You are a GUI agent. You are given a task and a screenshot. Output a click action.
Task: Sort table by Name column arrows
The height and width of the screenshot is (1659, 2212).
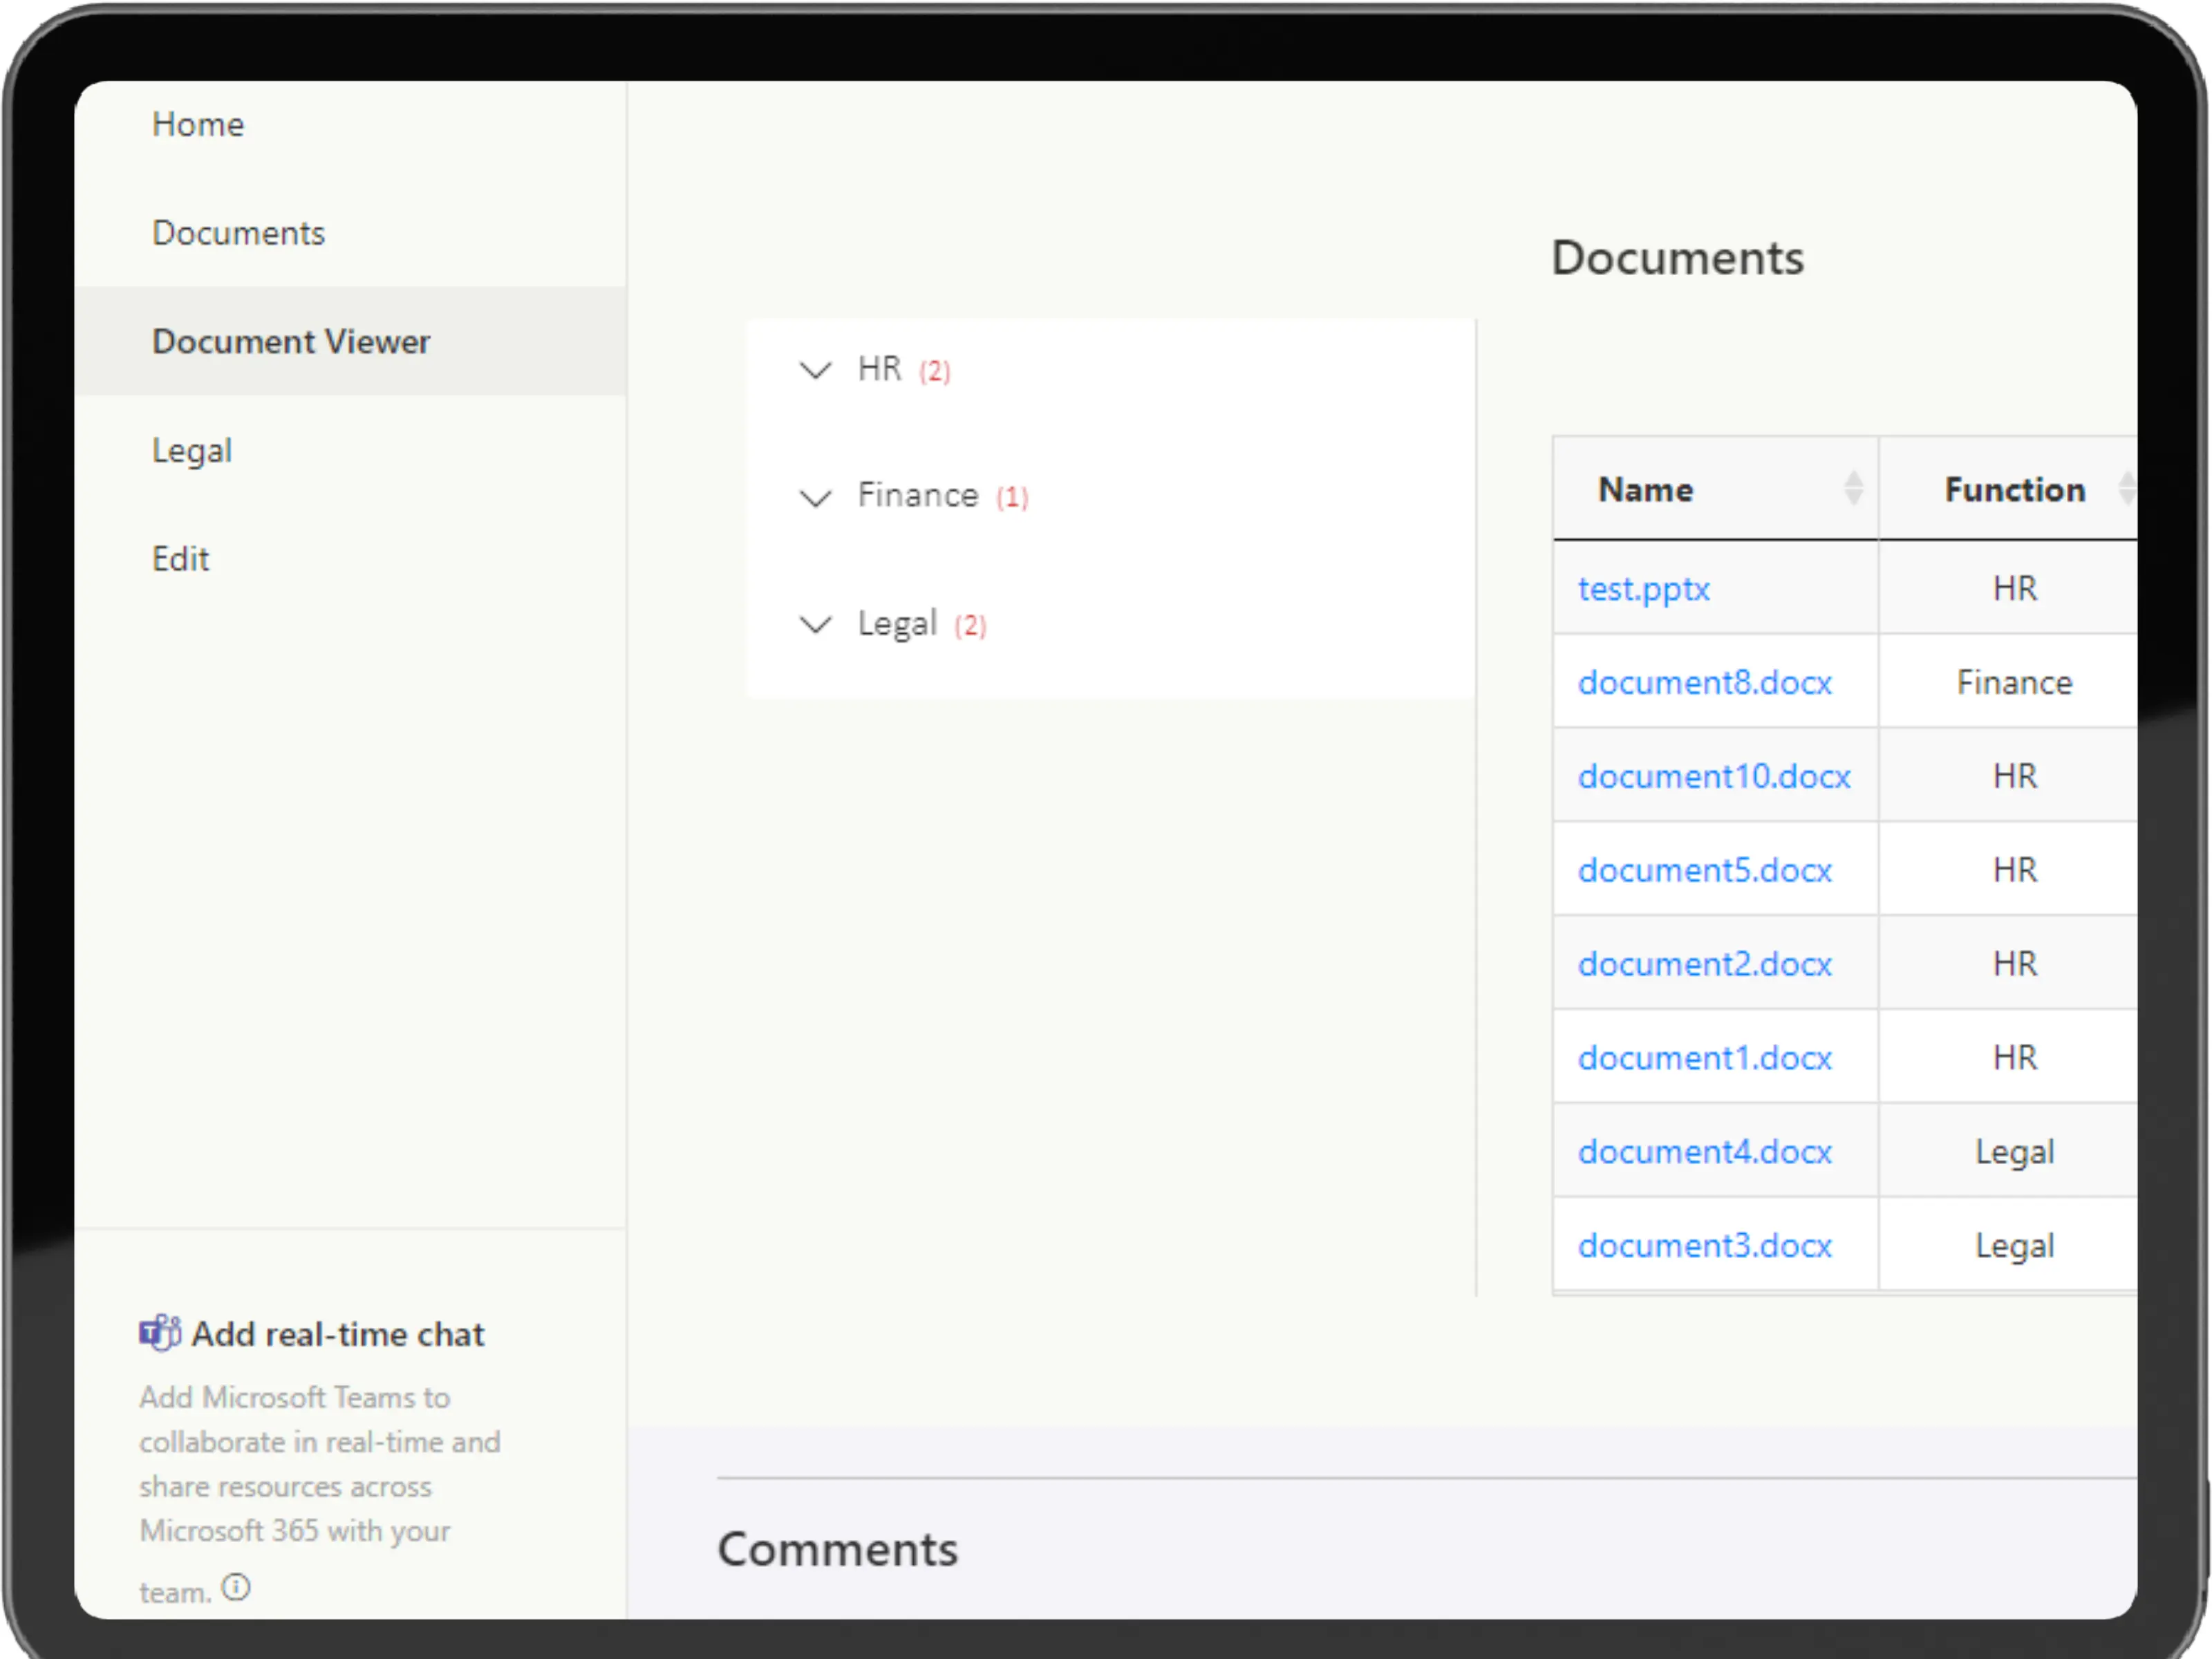[1853, 488]
